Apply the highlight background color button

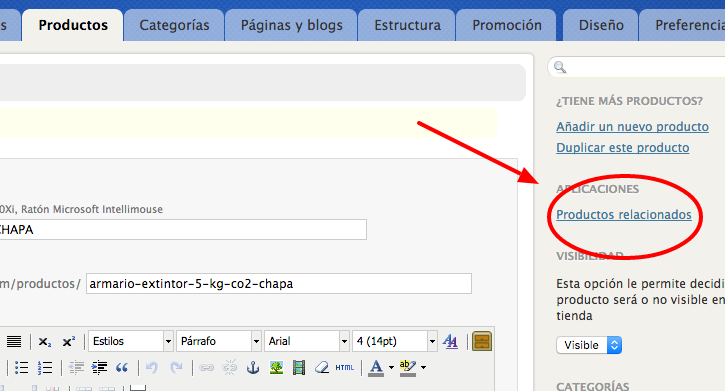point(408,367)
